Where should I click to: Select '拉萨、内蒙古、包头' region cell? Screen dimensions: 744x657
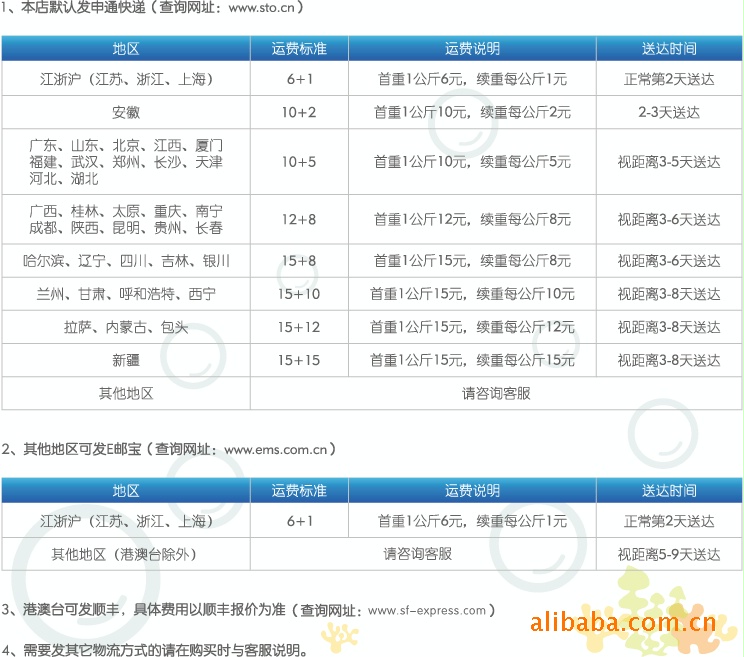(126, 327)
